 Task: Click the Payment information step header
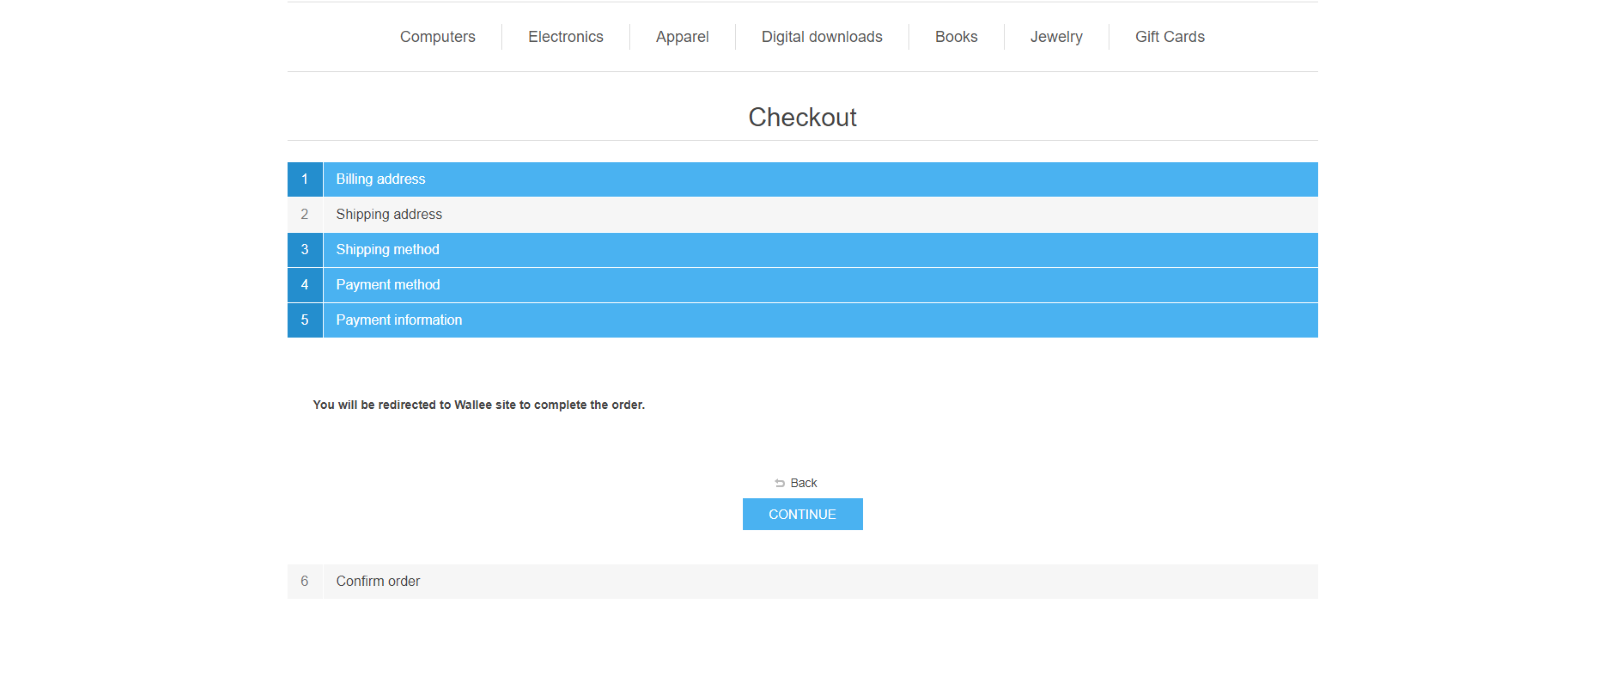(399, 320)
